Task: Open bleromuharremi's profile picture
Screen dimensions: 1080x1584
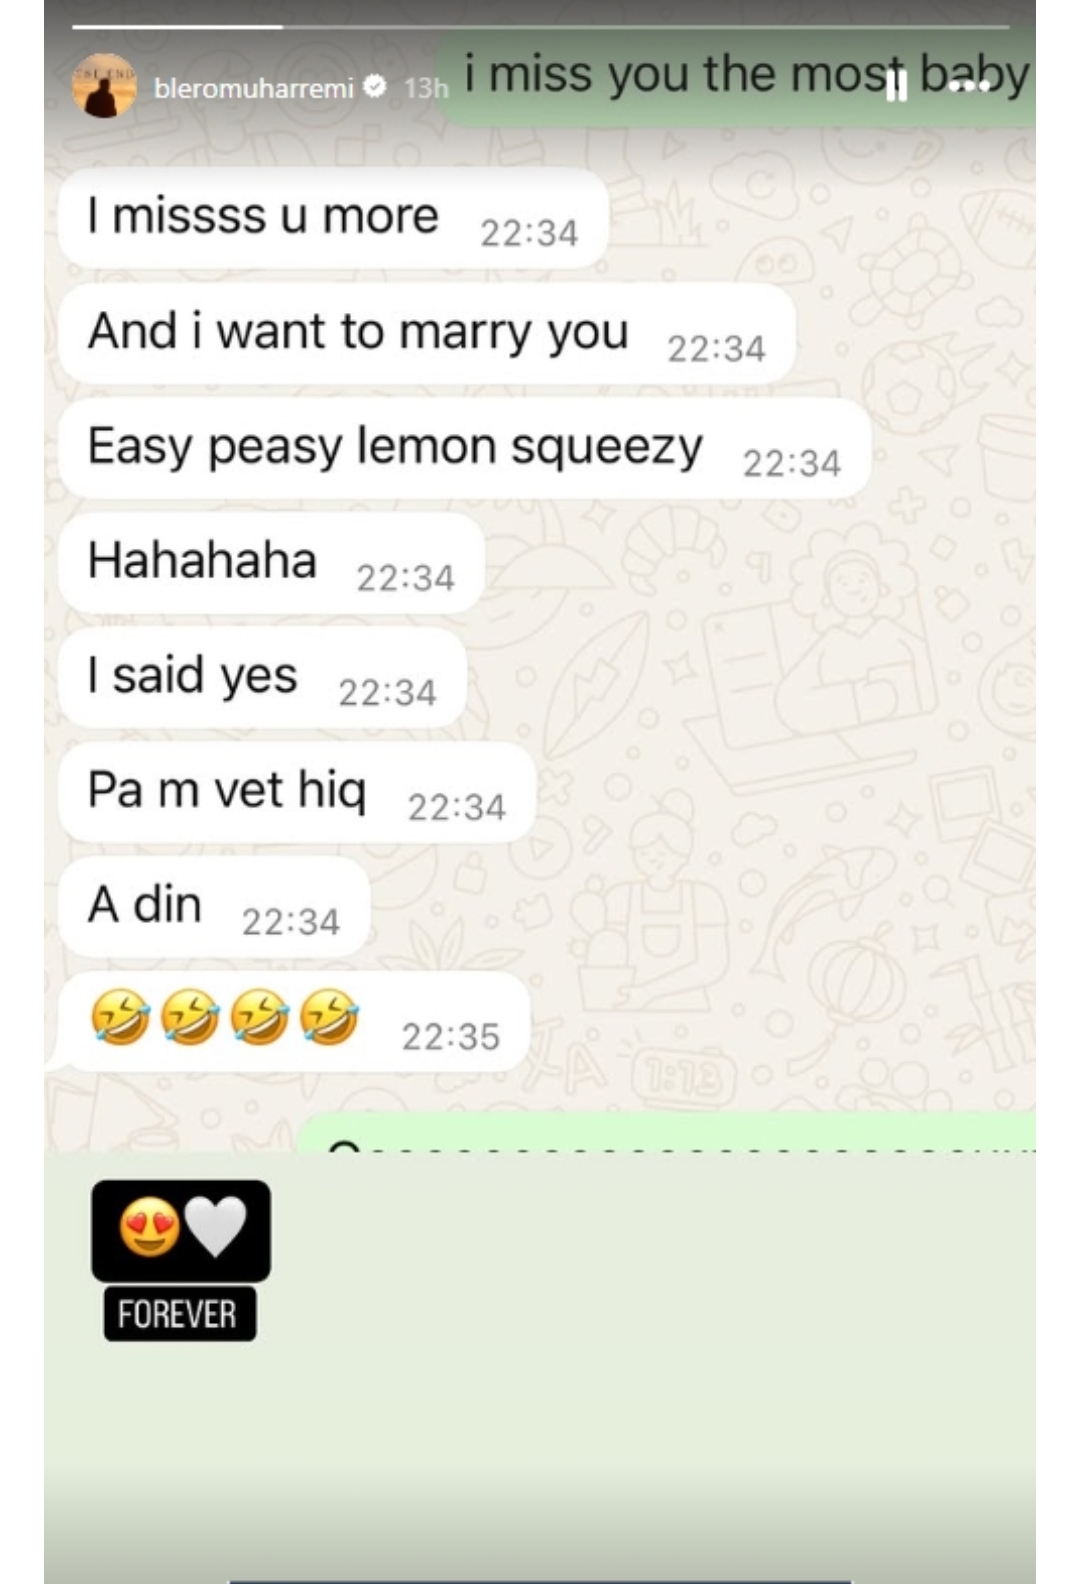Action: (x=104, y=87)
